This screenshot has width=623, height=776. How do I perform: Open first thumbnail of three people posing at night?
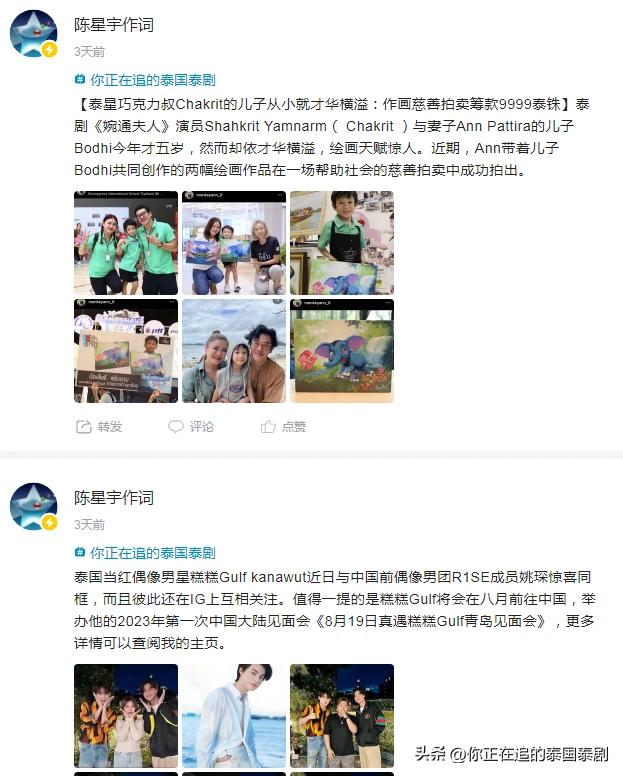(126, 716)
